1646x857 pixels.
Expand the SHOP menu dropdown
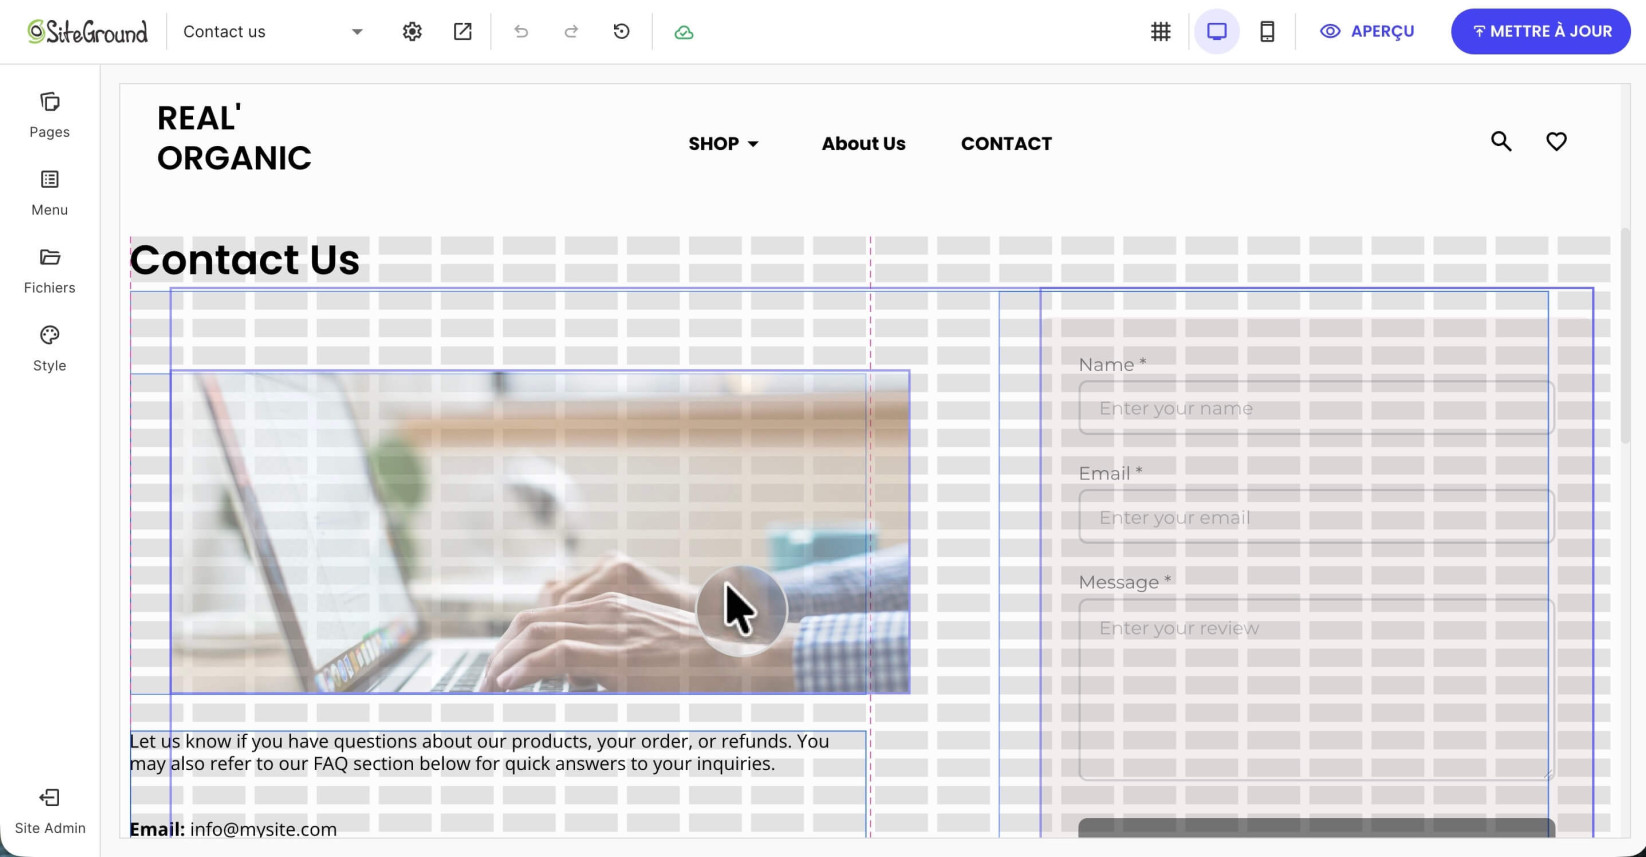tap(724, 144)
